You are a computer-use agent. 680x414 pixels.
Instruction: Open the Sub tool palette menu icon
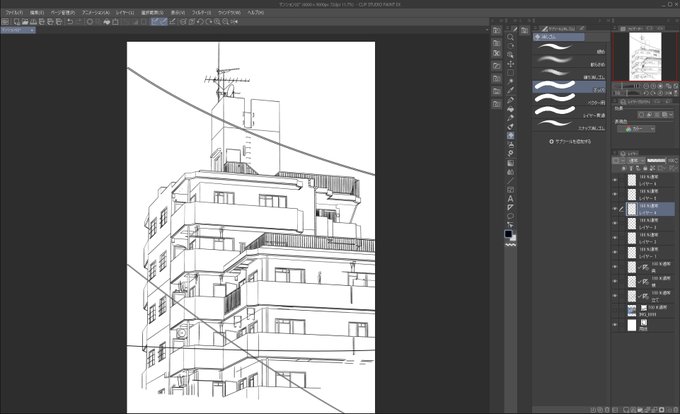coord(536,28)
